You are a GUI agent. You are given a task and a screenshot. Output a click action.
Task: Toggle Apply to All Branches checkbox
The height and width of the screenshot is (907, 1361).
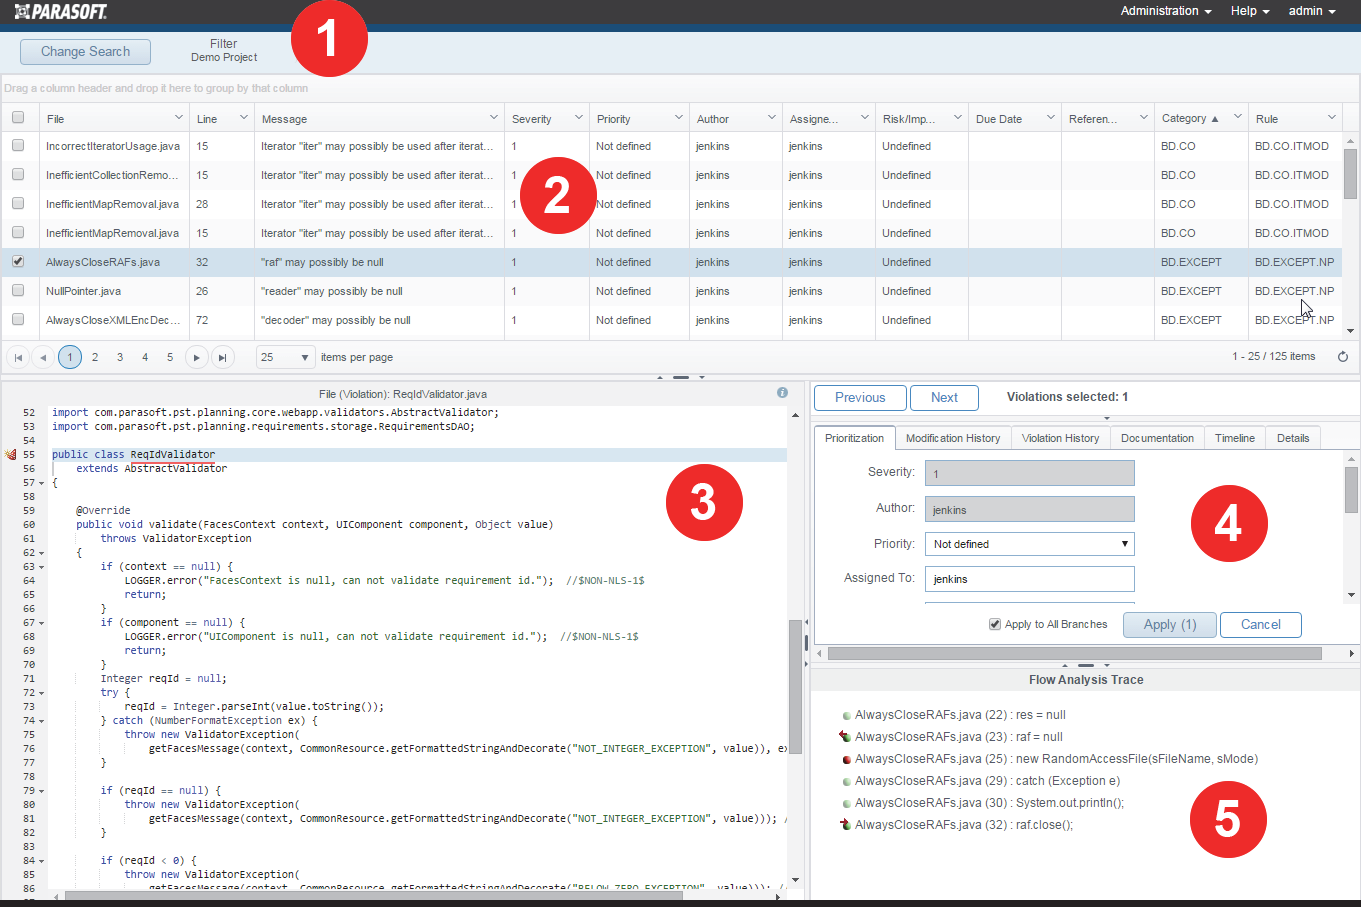click(x=995, y=624)
